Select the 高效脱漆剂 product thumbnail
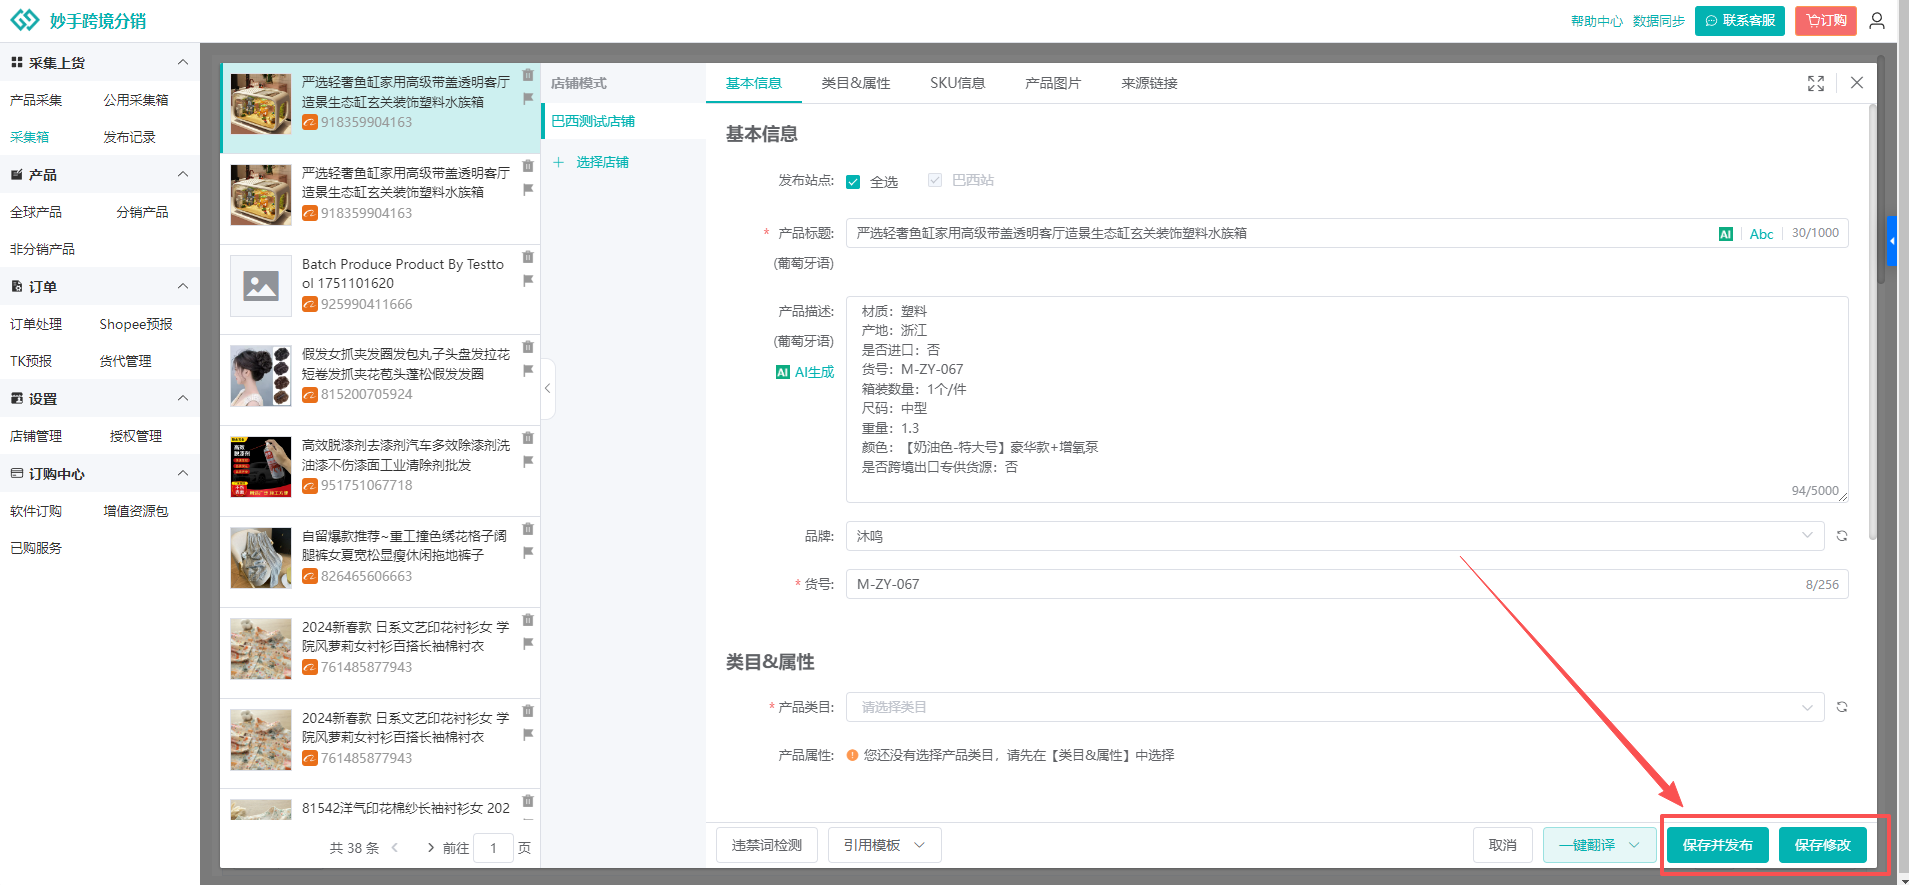Viewport: 1909px width, 885px height. click(x=261, y=467)
